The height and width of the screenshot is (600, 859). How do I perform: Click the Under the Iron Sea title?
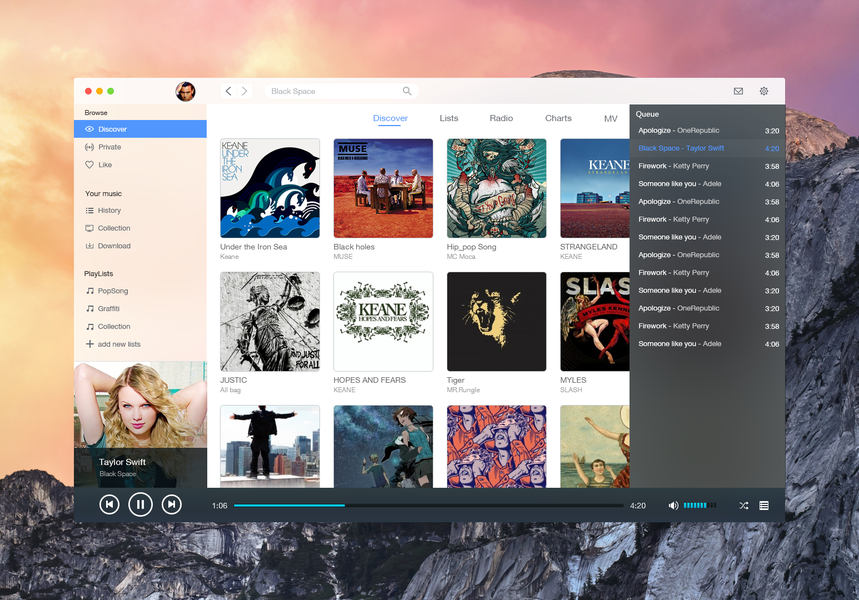pyautogui.click(x=254, y=247)
